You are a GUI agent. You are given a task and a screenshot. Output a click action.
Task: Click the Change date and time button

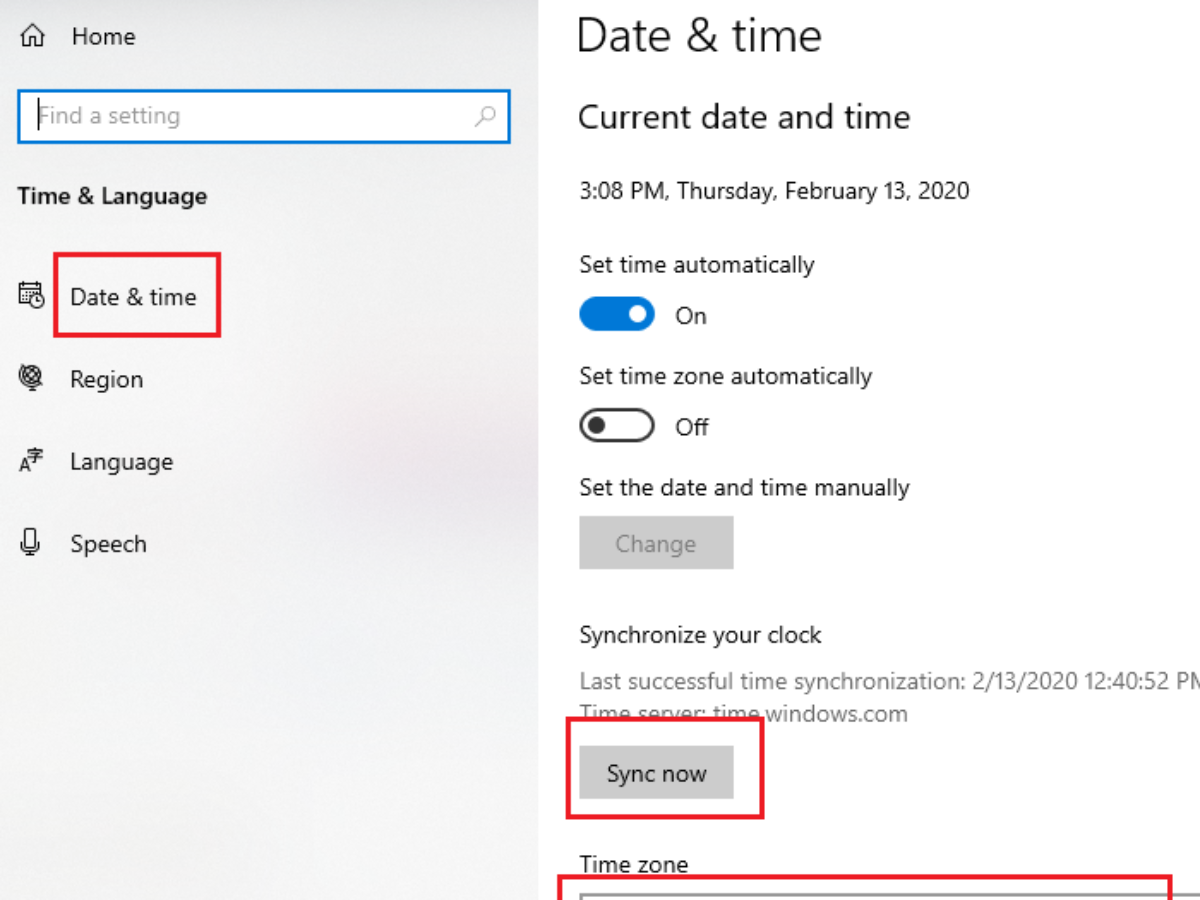[x=656, y=543]
